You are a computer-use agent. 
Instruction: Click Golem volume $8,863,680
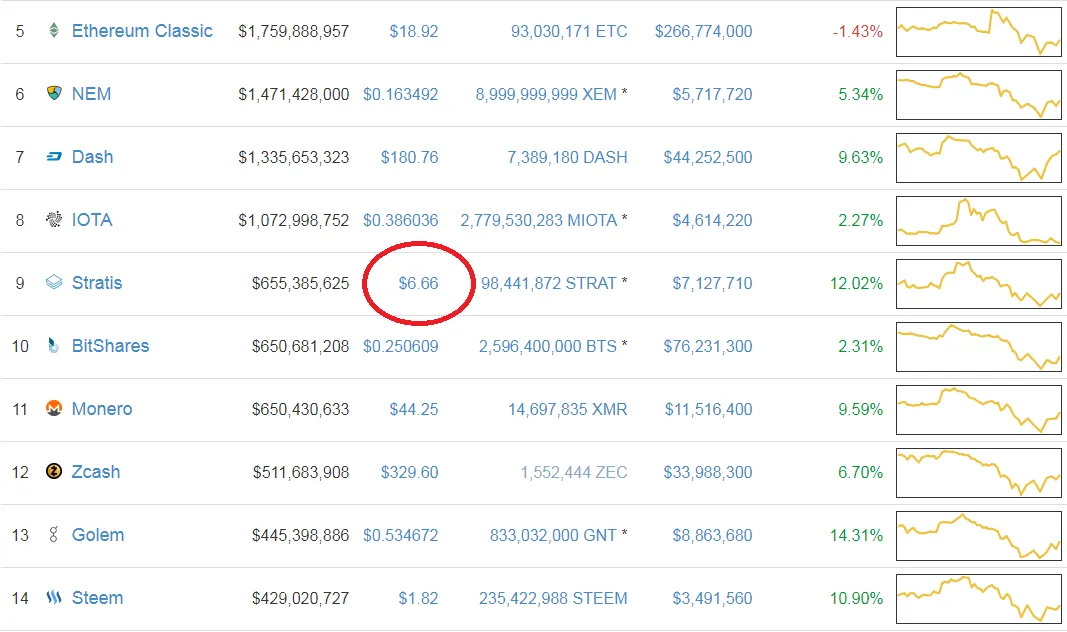pyautogui.click(x=712, y=535)
